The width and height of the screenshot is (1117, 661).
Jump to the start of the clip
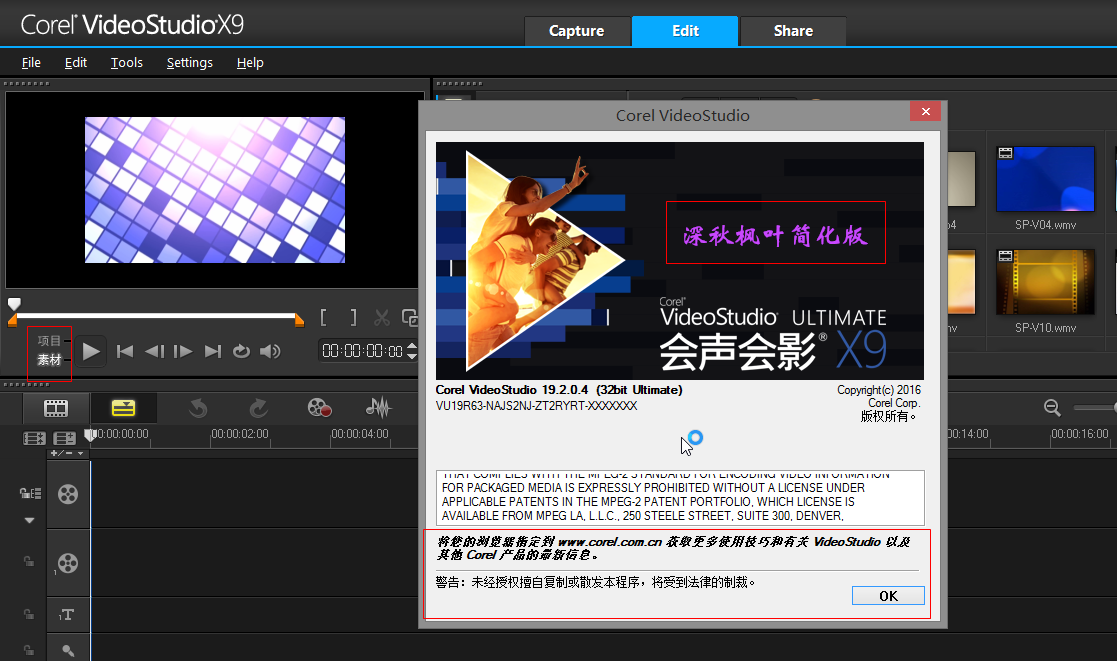[125, 351]
